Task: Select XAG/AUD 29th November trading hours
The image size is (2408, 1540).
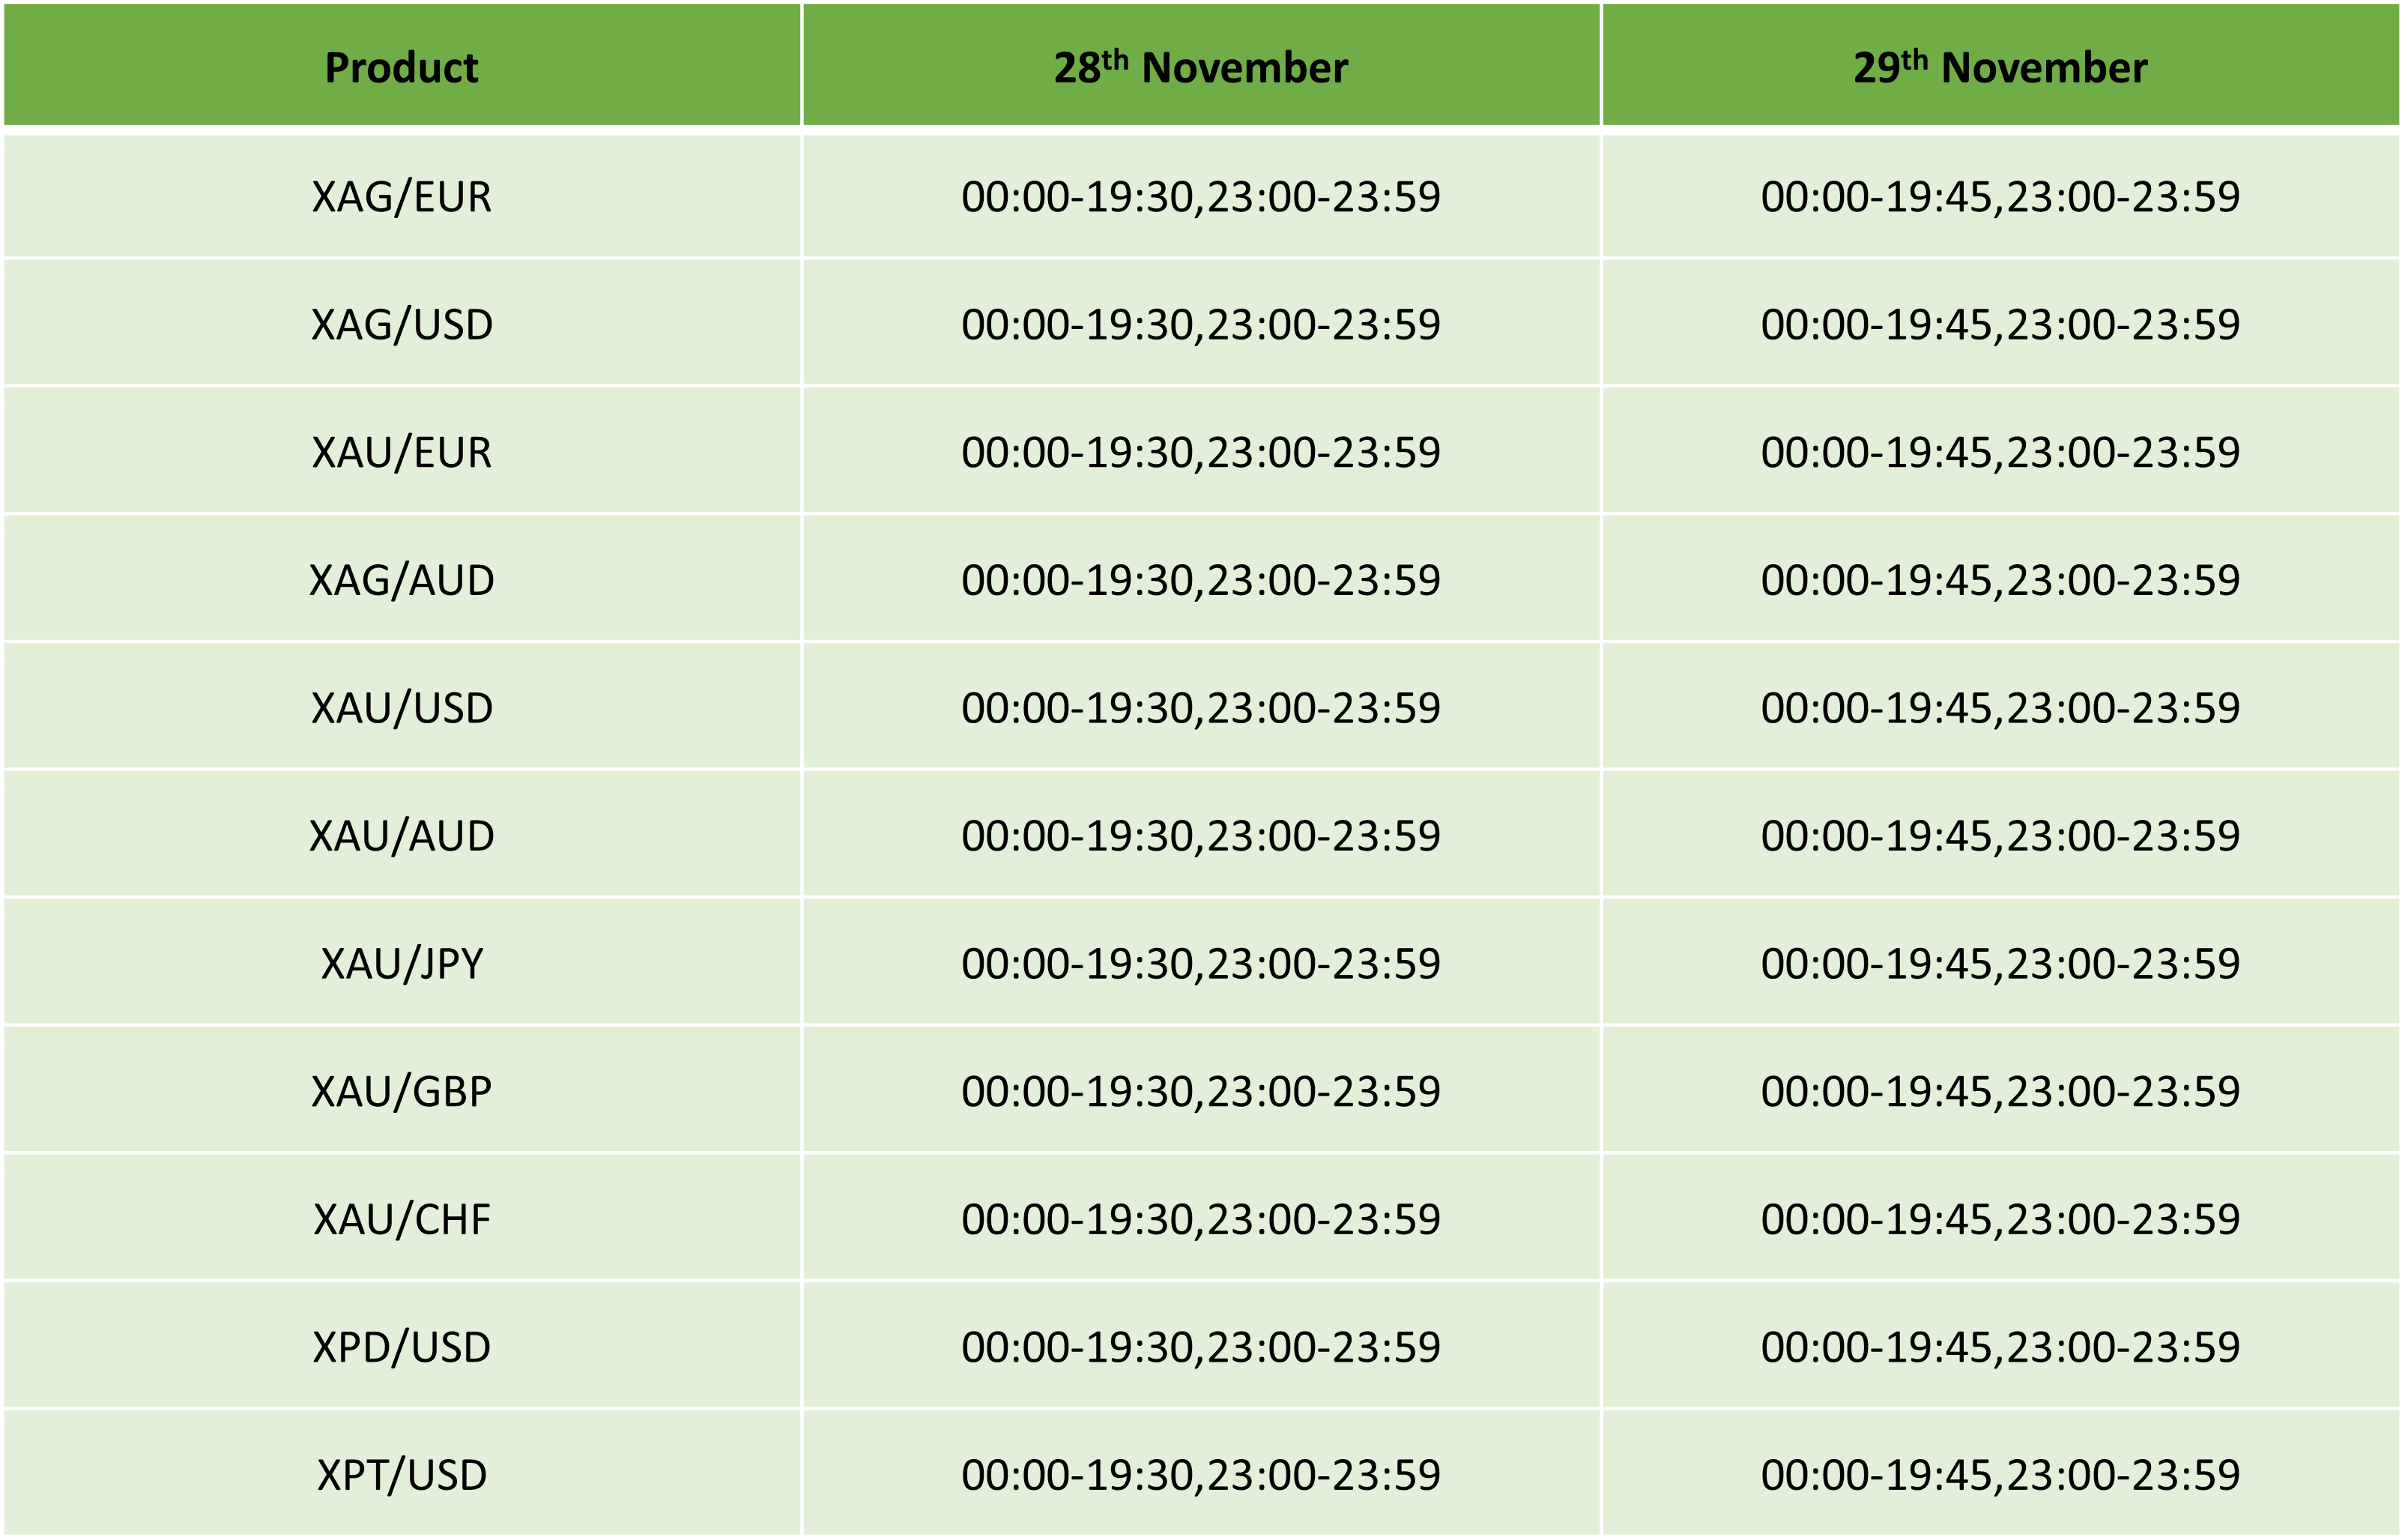Action: (x=2001, y=580)
